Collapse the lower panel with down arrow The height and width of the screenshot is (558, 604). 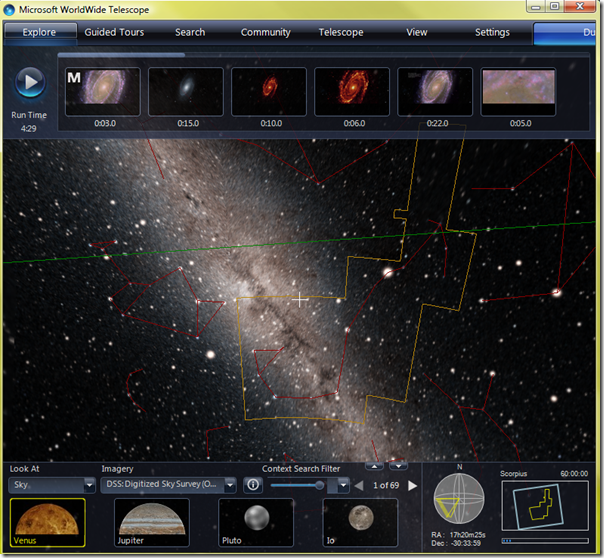[x=399, y=466]
